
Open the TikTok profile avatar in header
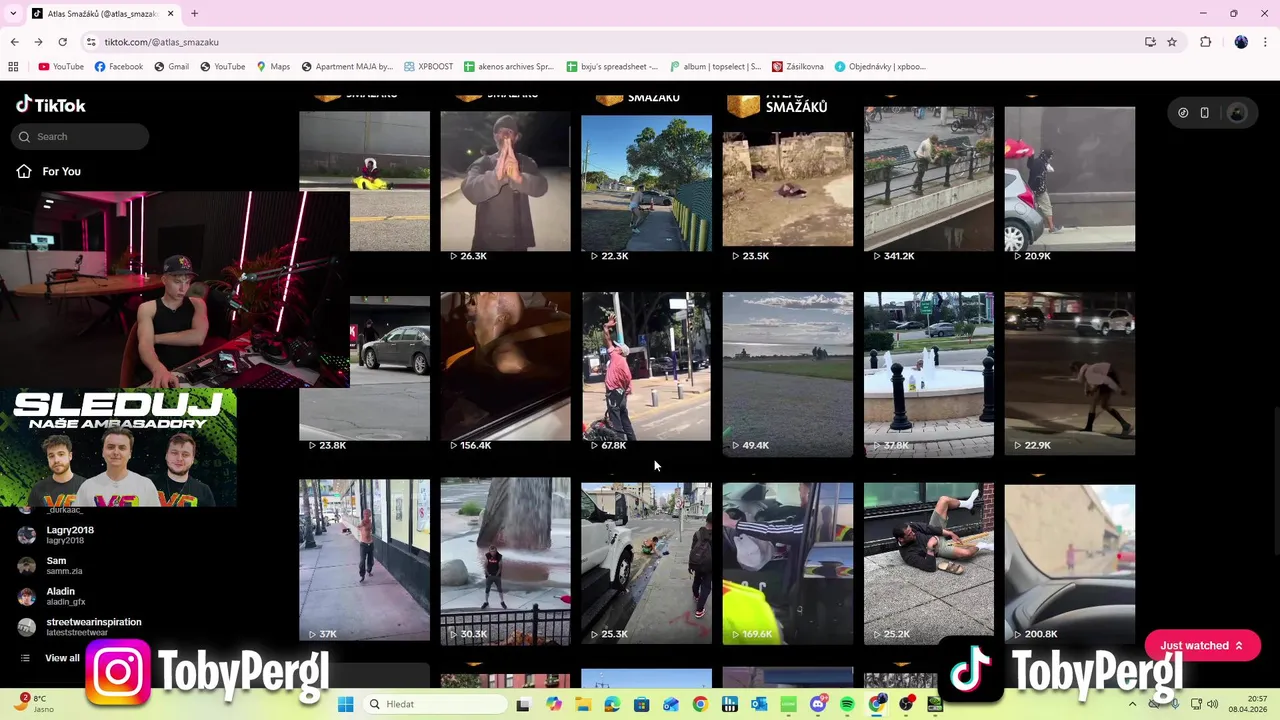1237,113
